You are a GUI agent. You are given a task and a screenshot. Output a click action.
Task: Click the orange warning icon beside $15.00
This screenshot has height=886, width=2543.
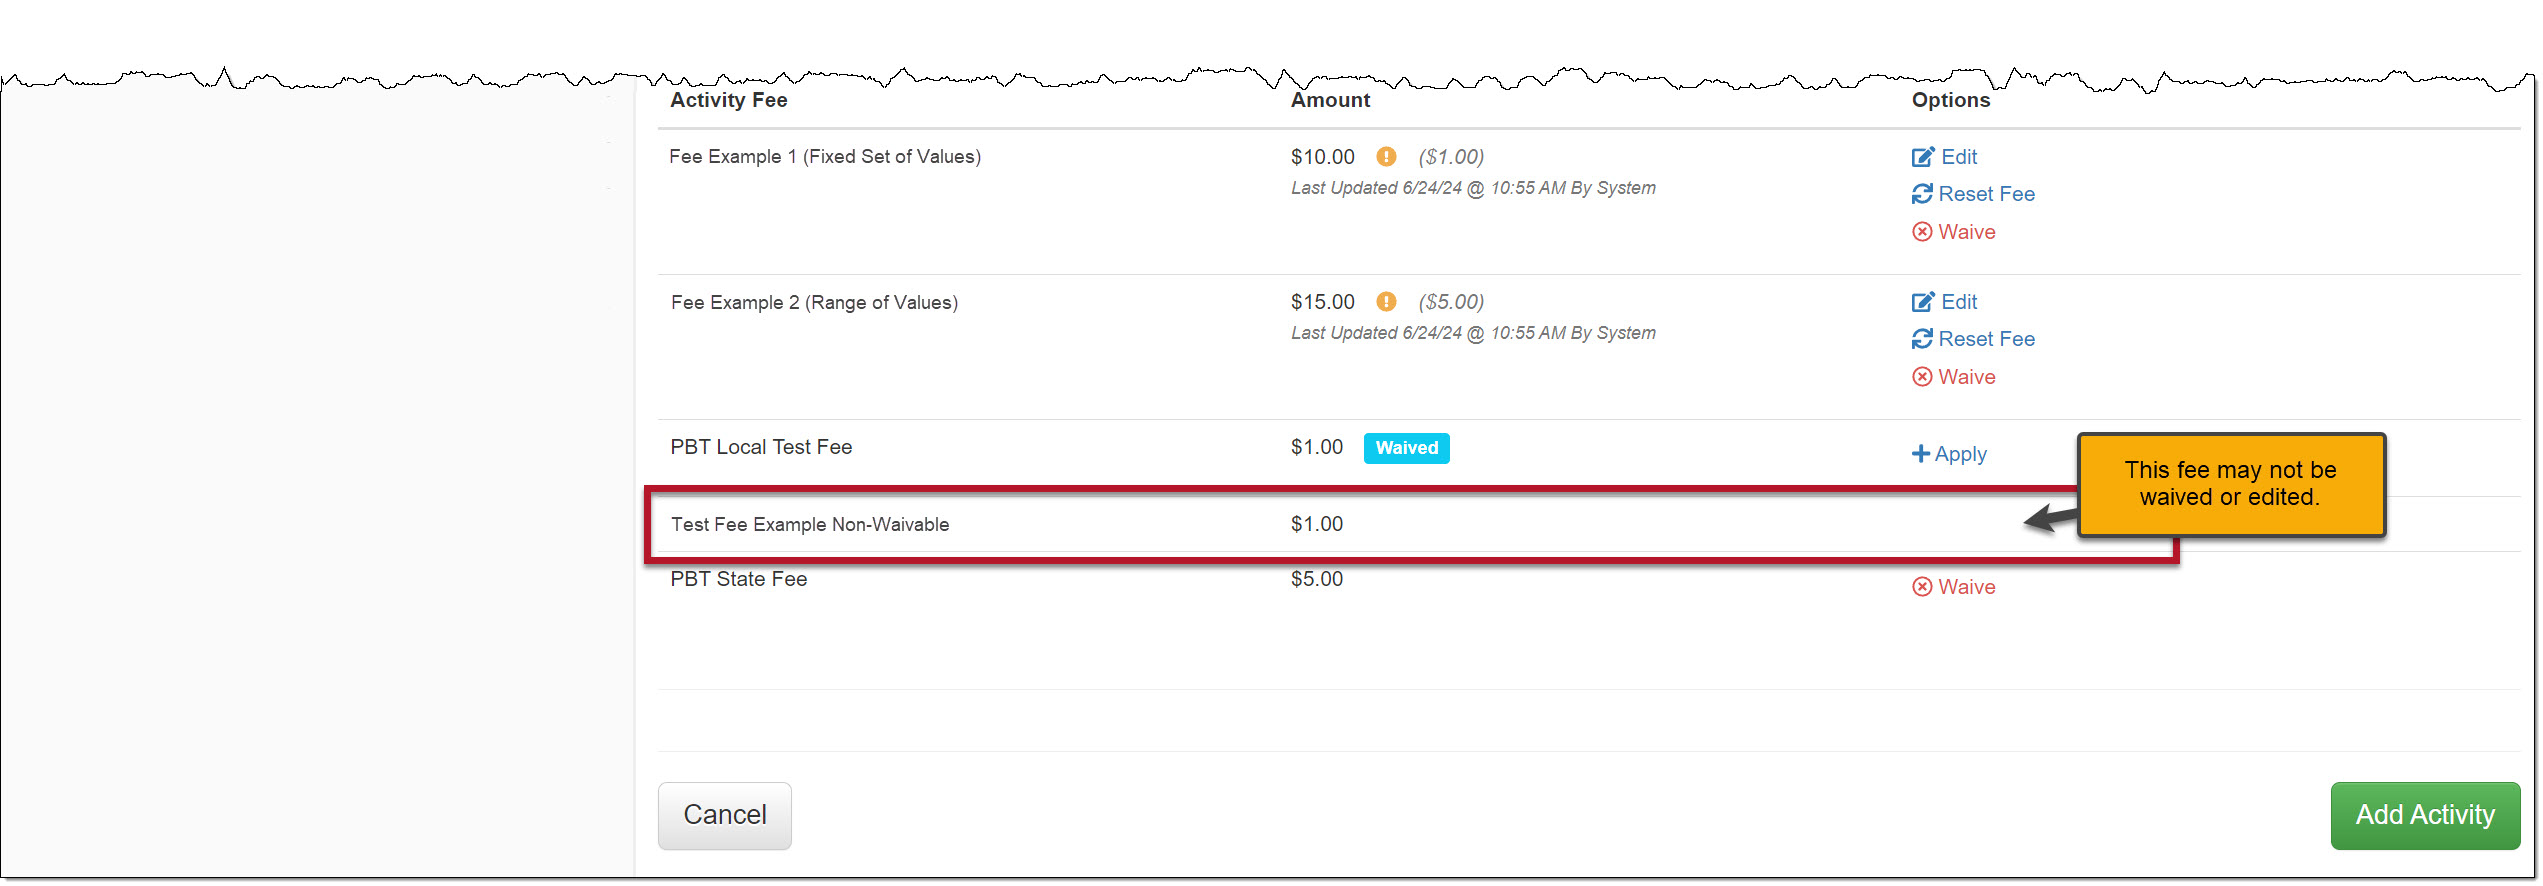(x=1386, y=302)
